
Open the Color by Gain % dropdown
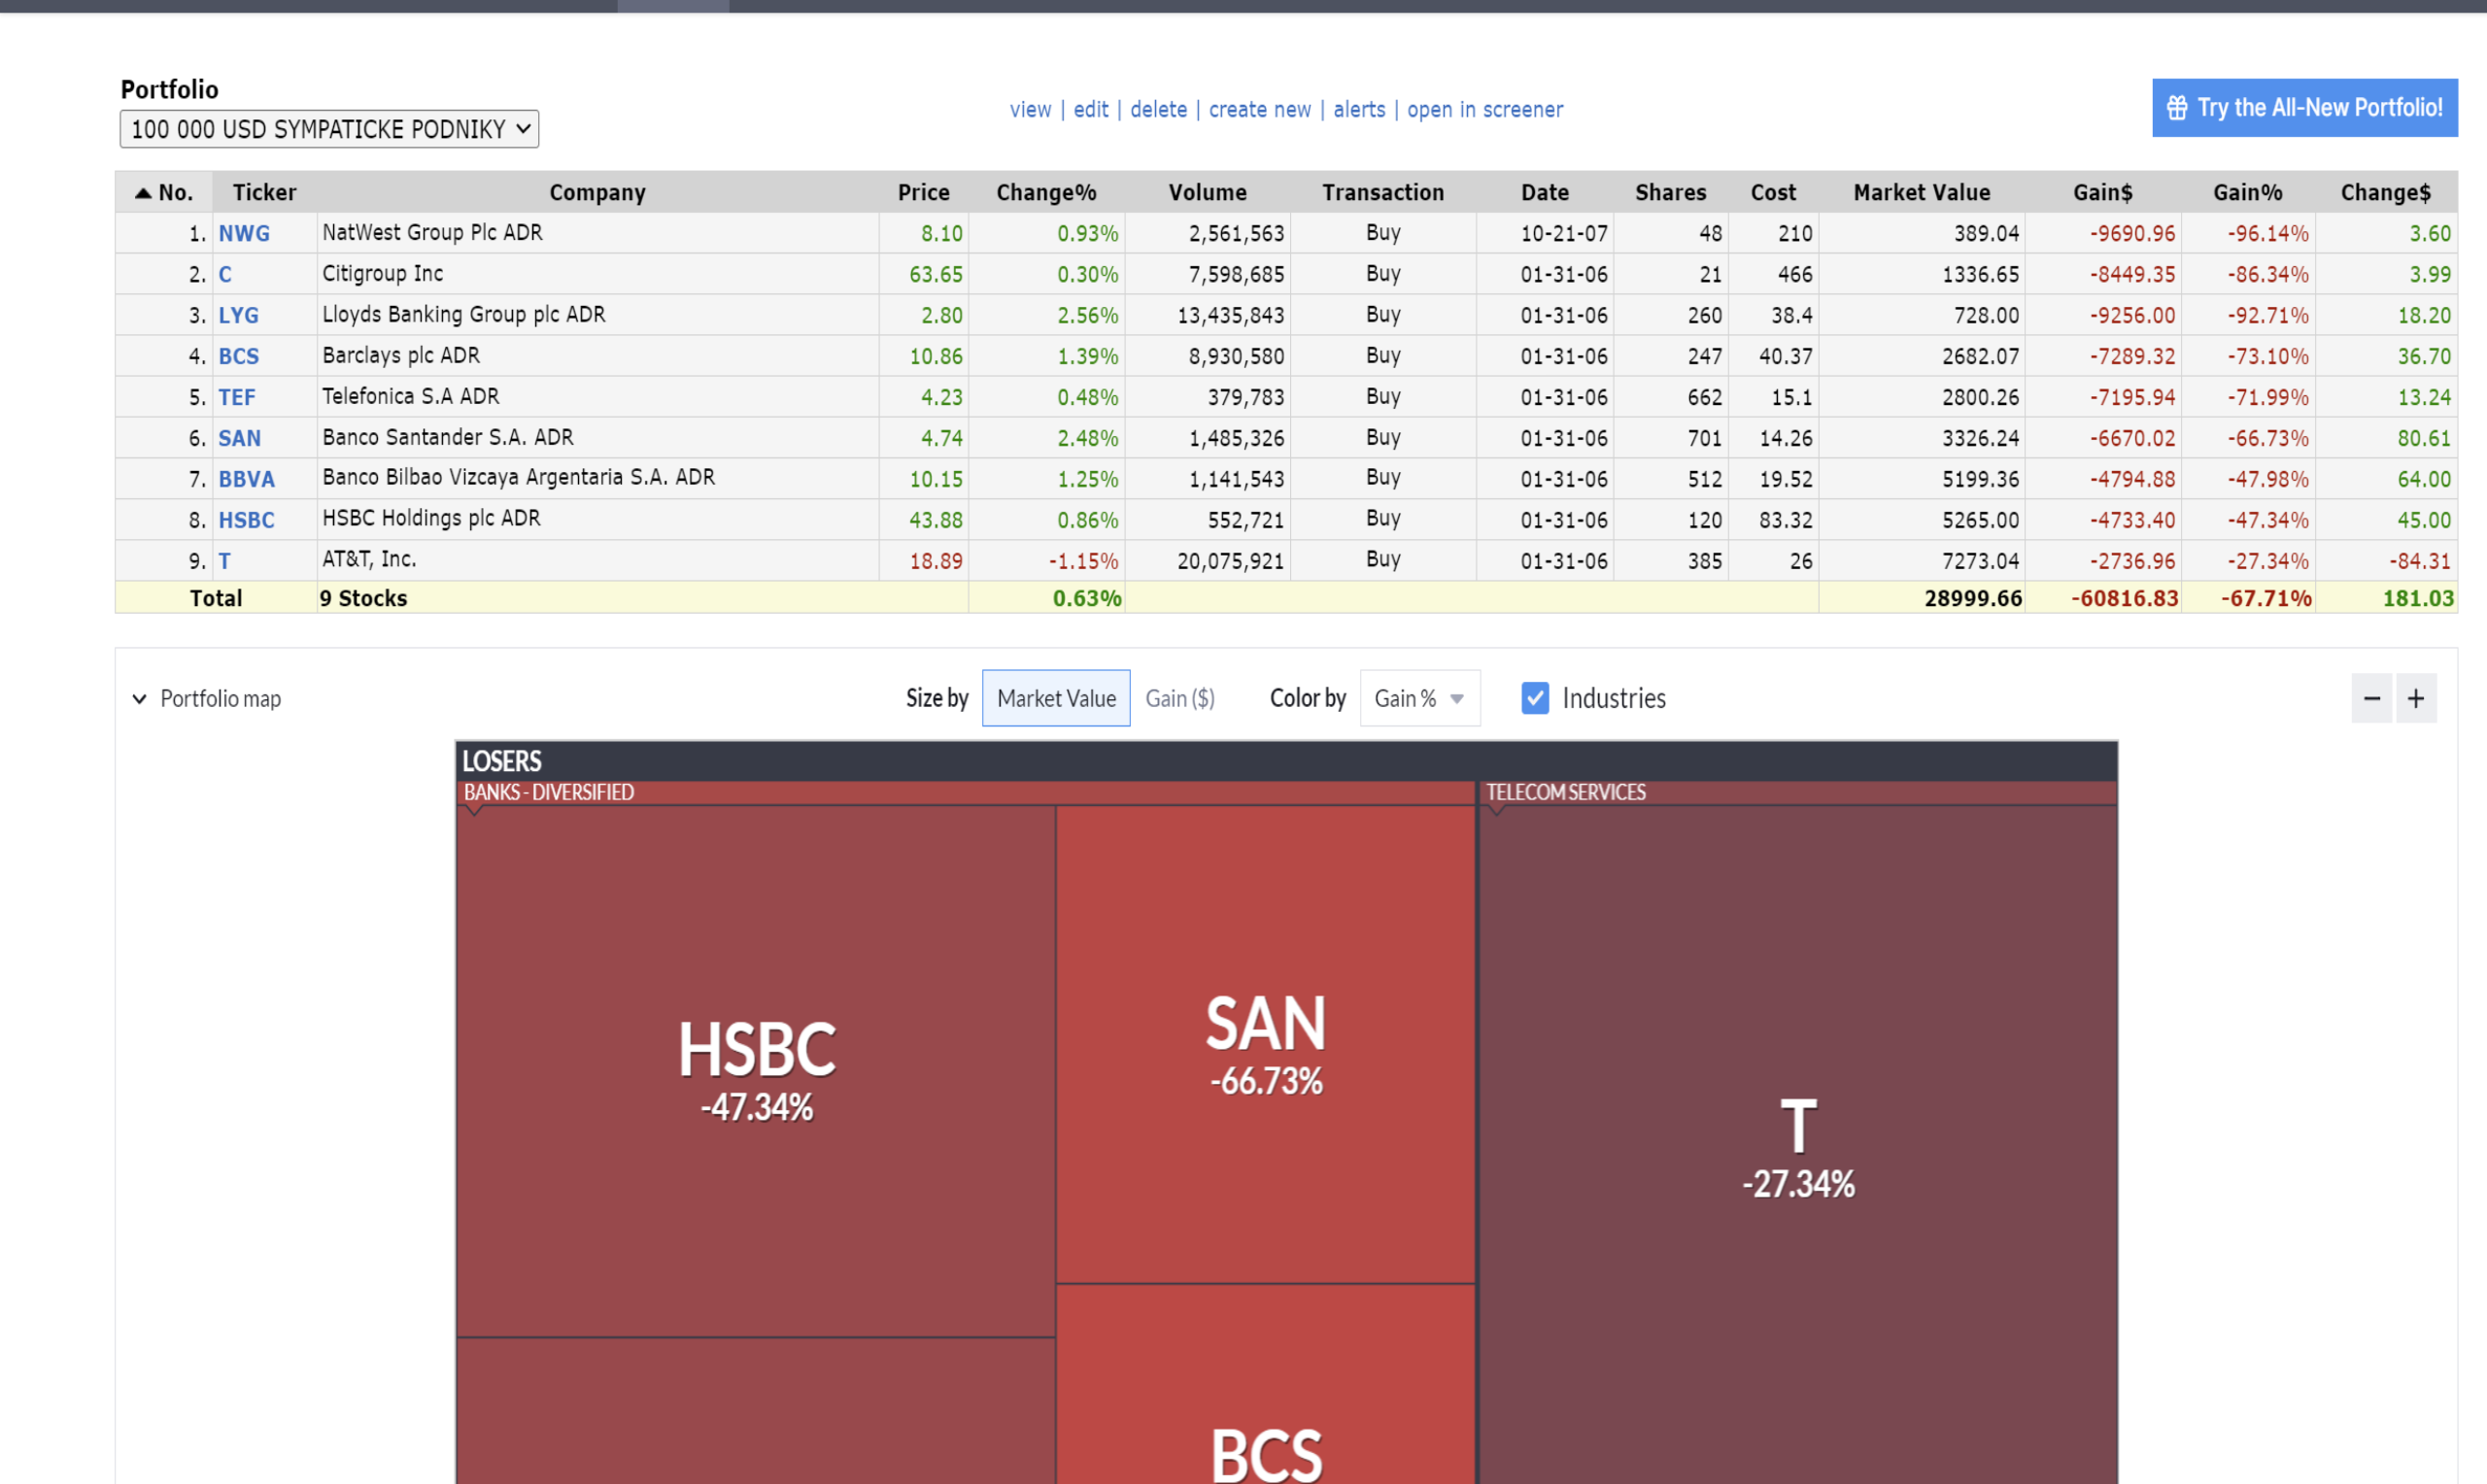1418,698
